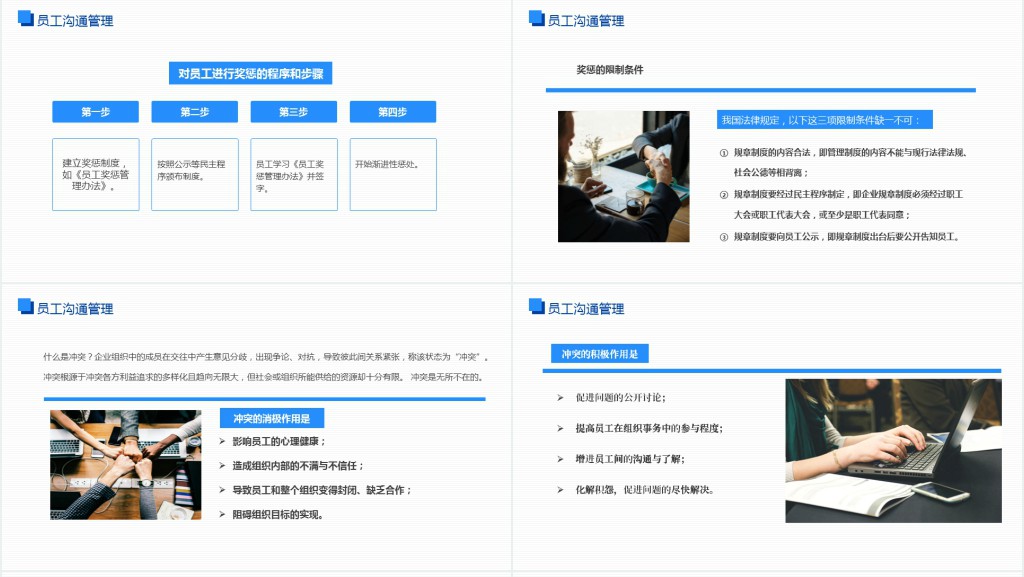This screenshot has height=577, width=1024.
Task: Select the circled number ③ marker
Action: click(724, 237)
